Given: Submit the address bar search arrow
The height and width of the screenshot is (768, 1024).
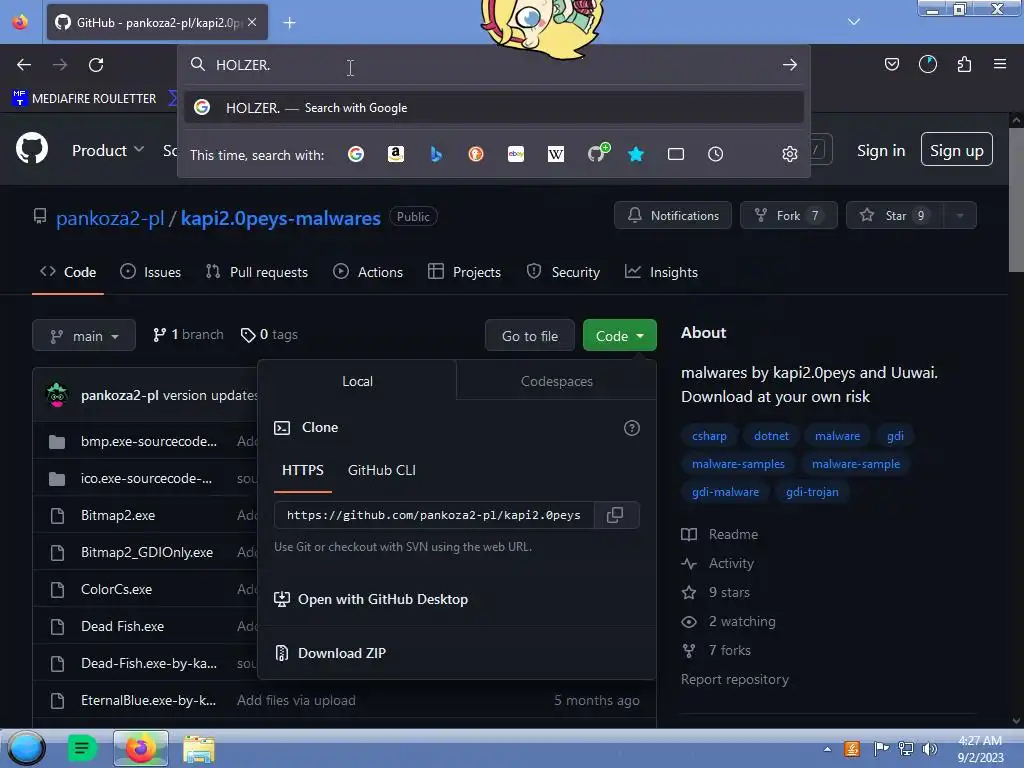Looking at the screenshot, I should pyautogui.click(x=790, y=65).
